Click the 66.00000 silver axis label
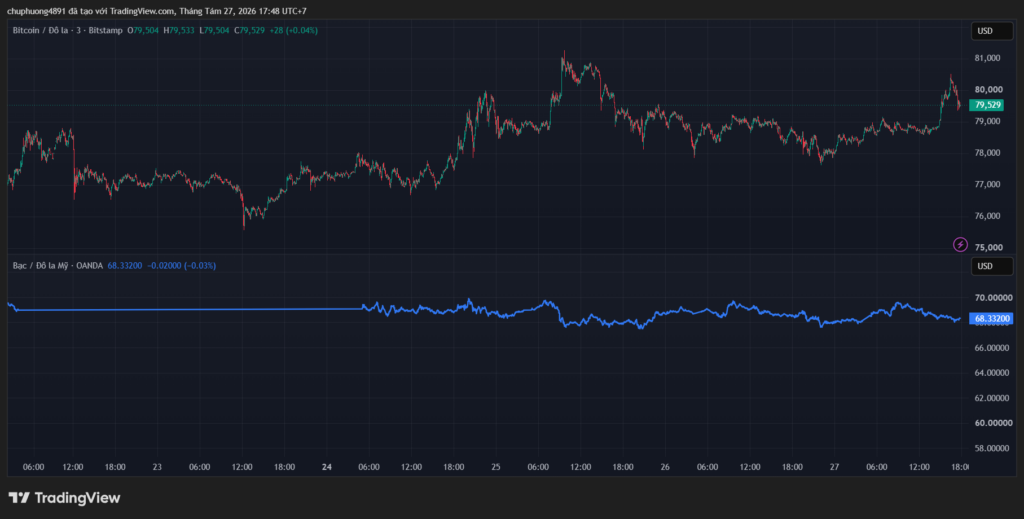The image size is (1024, 519). [x=991, y=348]
